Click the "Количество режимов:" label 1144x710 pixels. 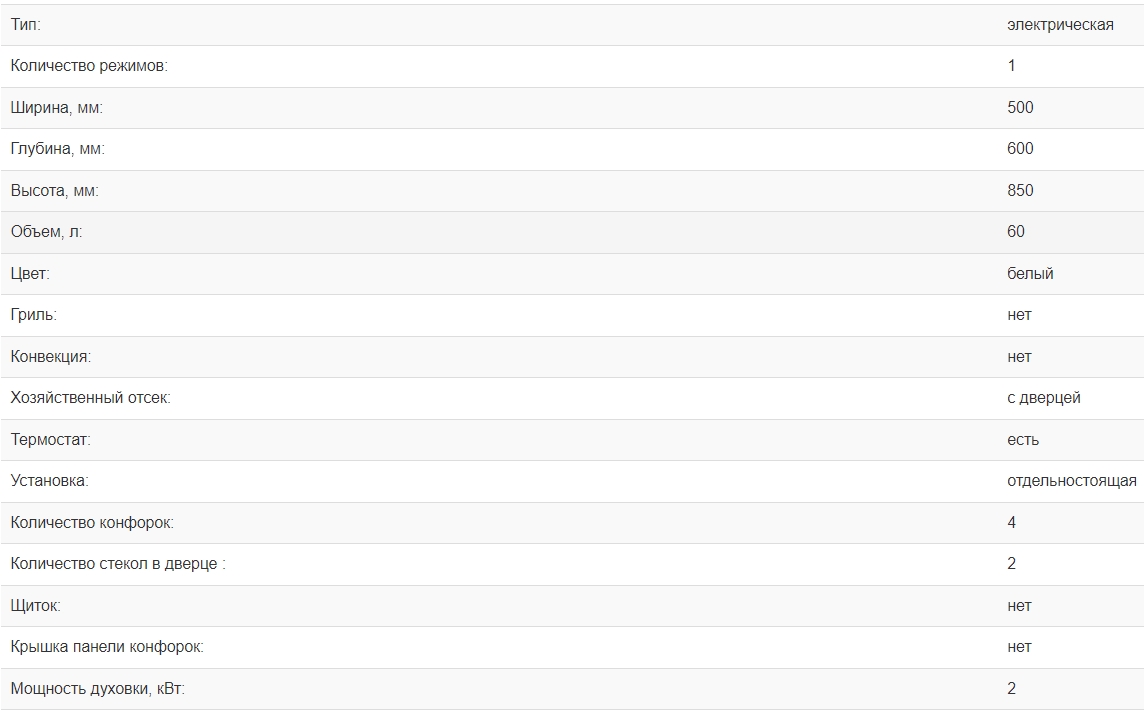click(x=89, y=66)
